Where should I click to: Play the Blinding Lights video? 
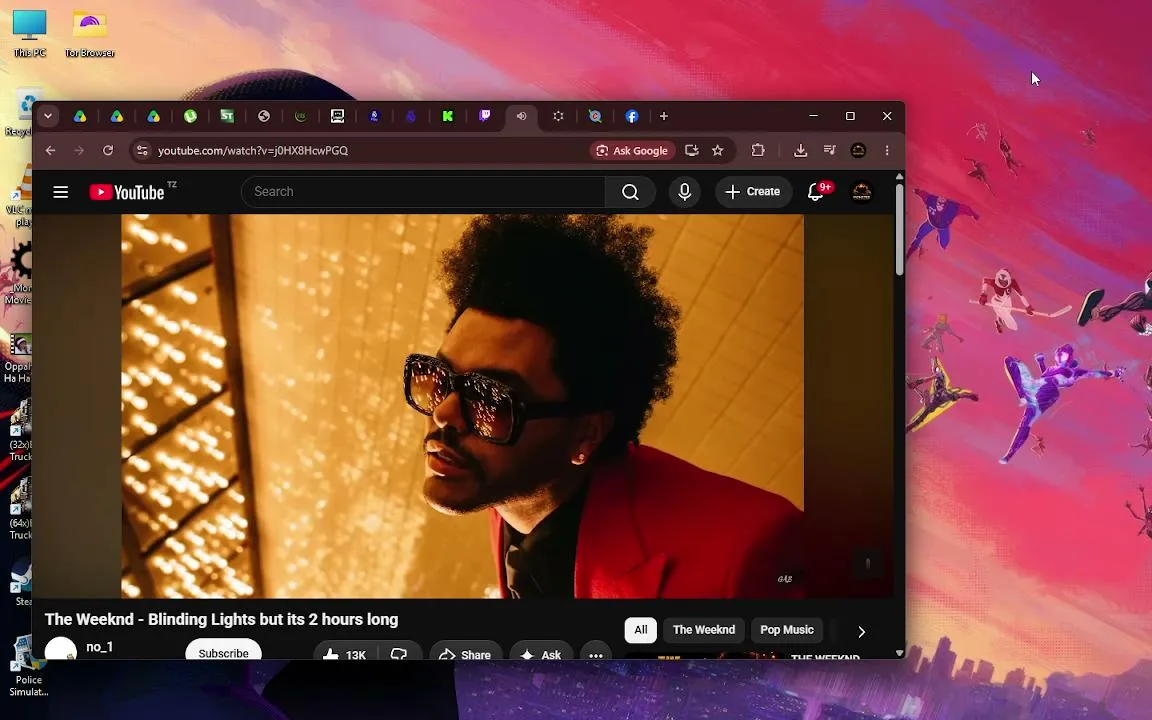tap(463, 406)
